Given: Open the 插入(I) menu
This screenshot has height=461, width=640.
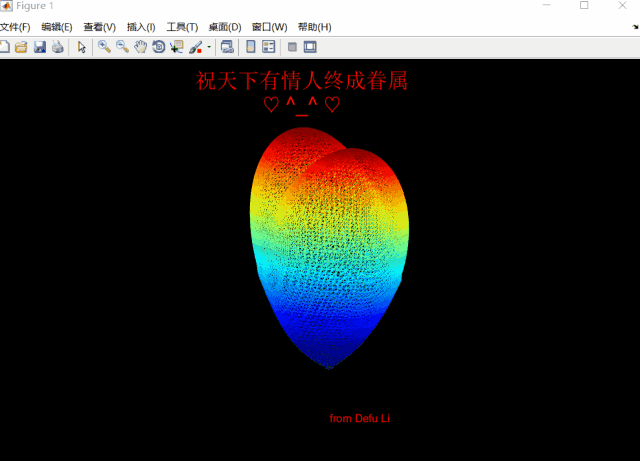Looking at the screenshot, I should [x=141, y=27].
